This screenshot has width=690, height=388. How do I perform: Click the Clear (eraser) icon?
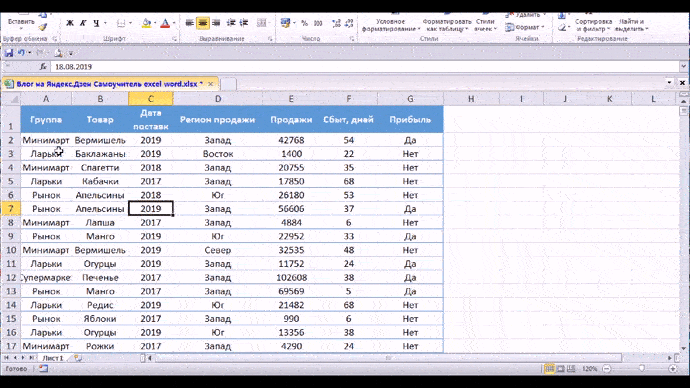562,28
